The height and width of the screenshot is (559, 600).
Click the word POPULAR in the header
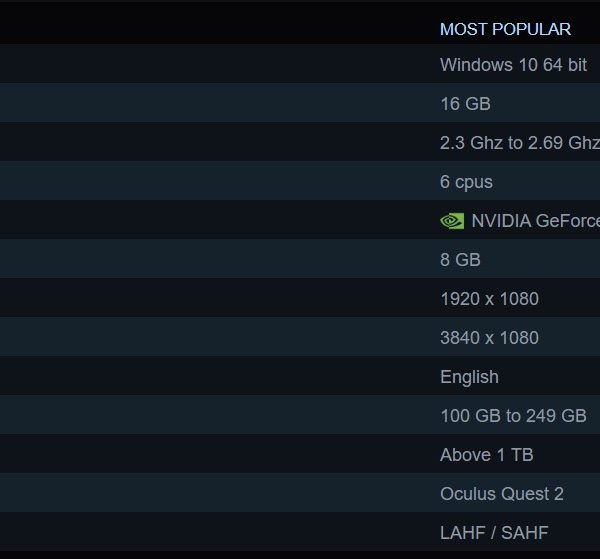(x=532, y=29)
